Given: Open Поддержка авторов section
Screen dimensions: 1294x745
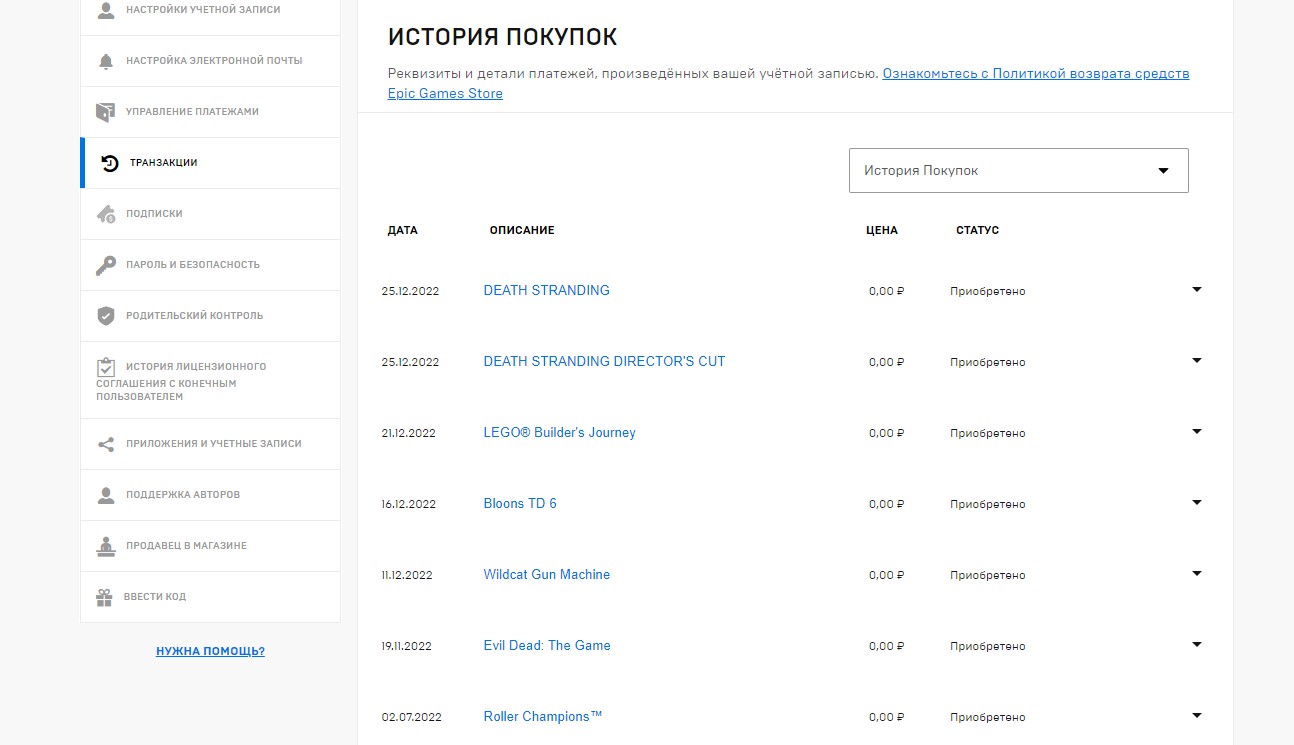Looking at the screenshot, I should [x=210, y=495].
